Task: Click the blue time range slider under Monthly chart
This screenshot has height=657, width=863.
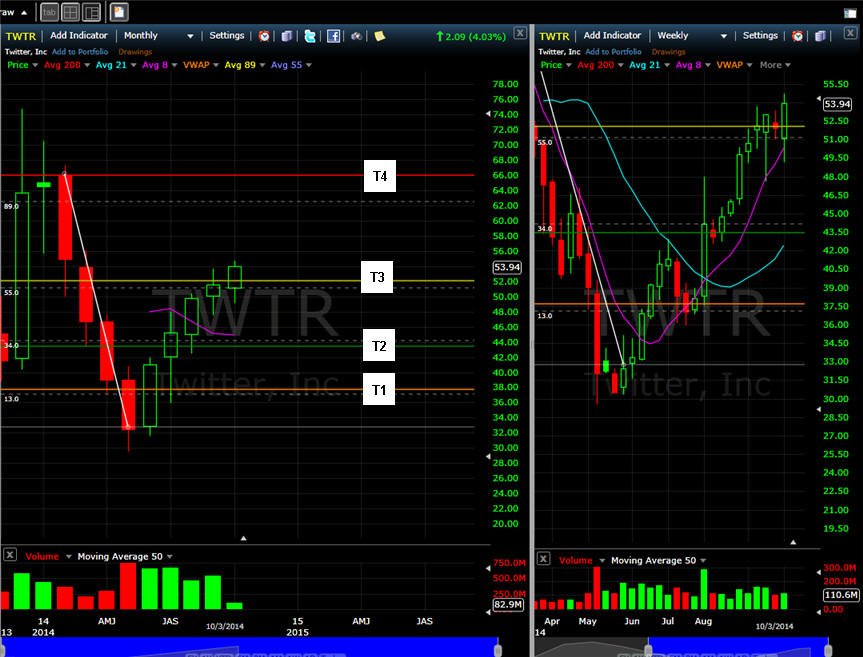Action: [x=249, y=647]
